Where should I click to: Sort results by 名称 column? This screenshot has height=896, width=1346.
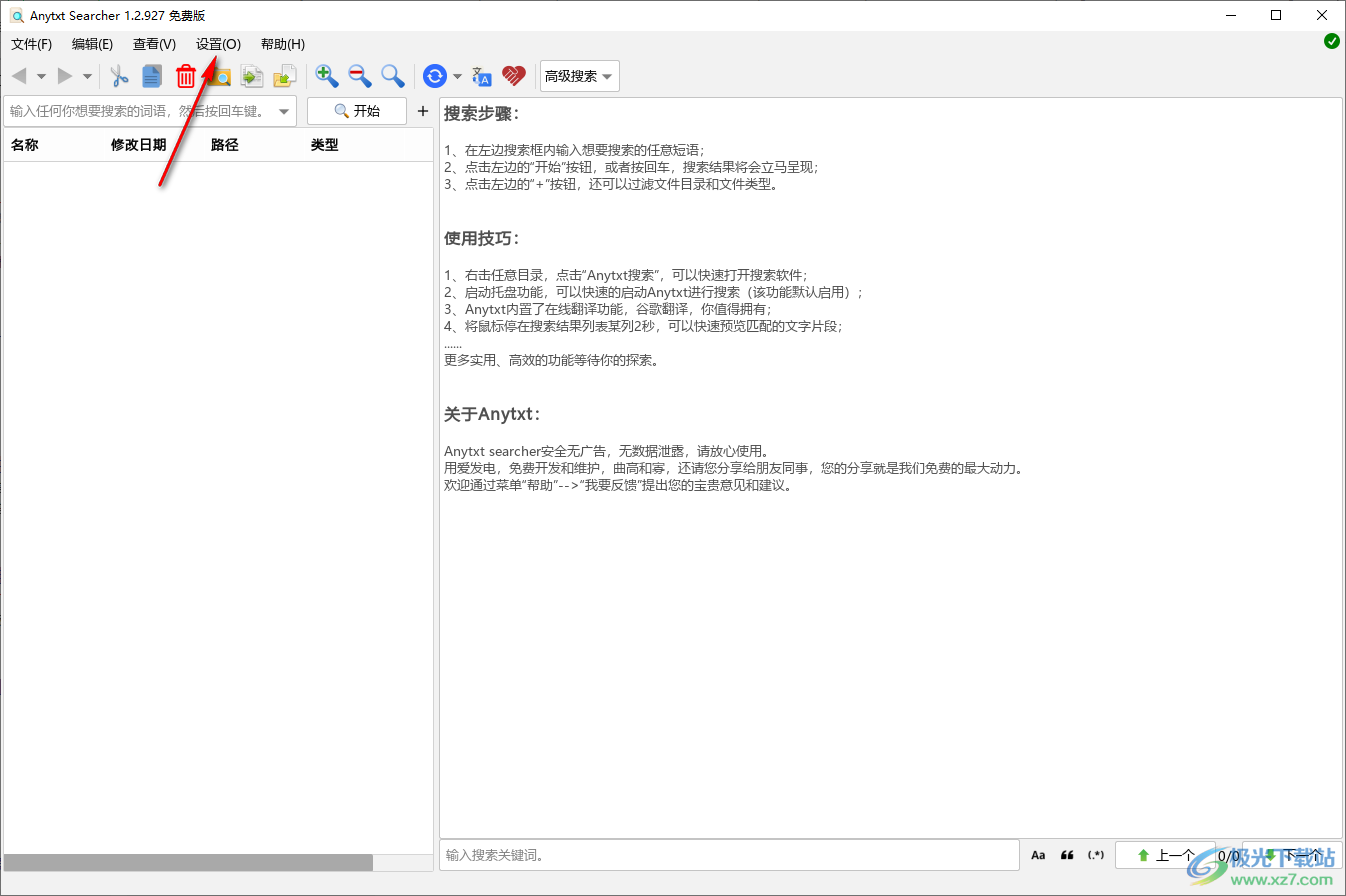(25, 145)
